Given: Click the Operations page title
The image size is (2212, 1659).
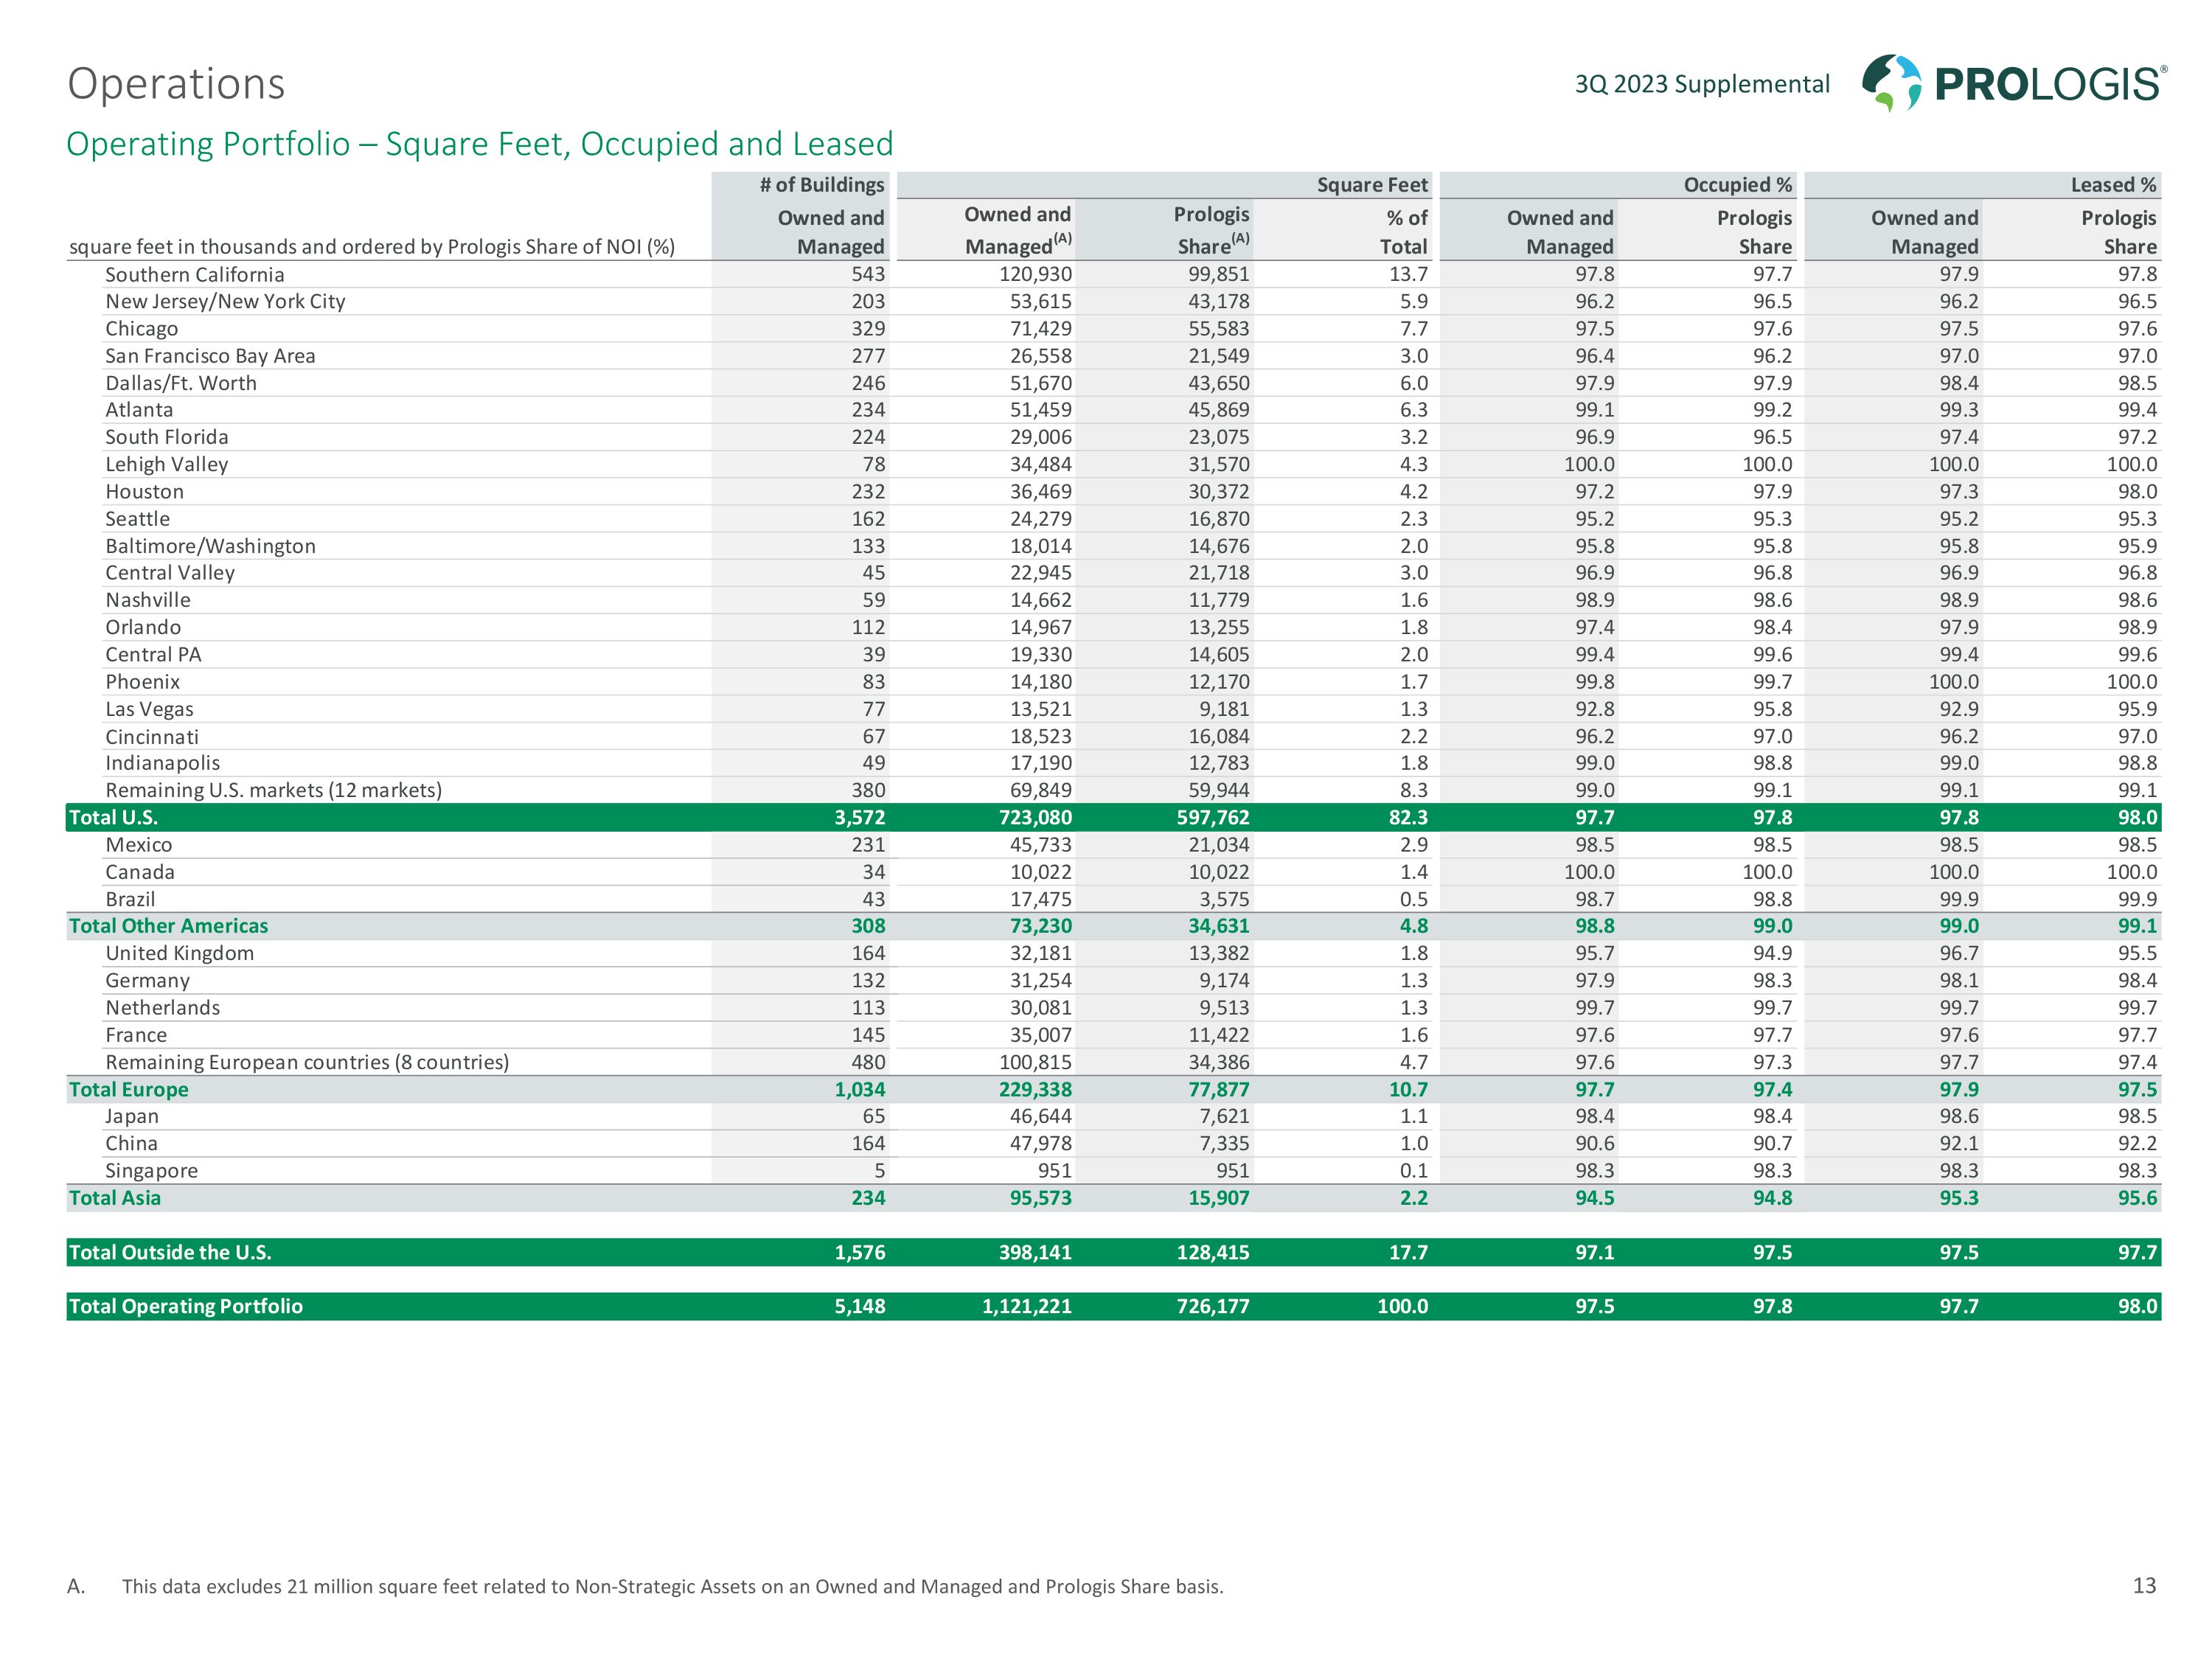Looking at the screenshot, I should tap(176, 84).
